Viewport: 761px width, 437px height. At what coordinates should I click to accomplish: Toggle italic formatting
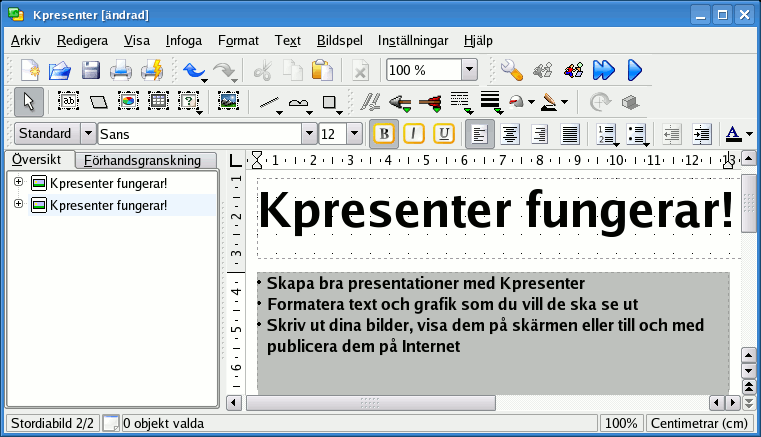click(x=413, y=134)
